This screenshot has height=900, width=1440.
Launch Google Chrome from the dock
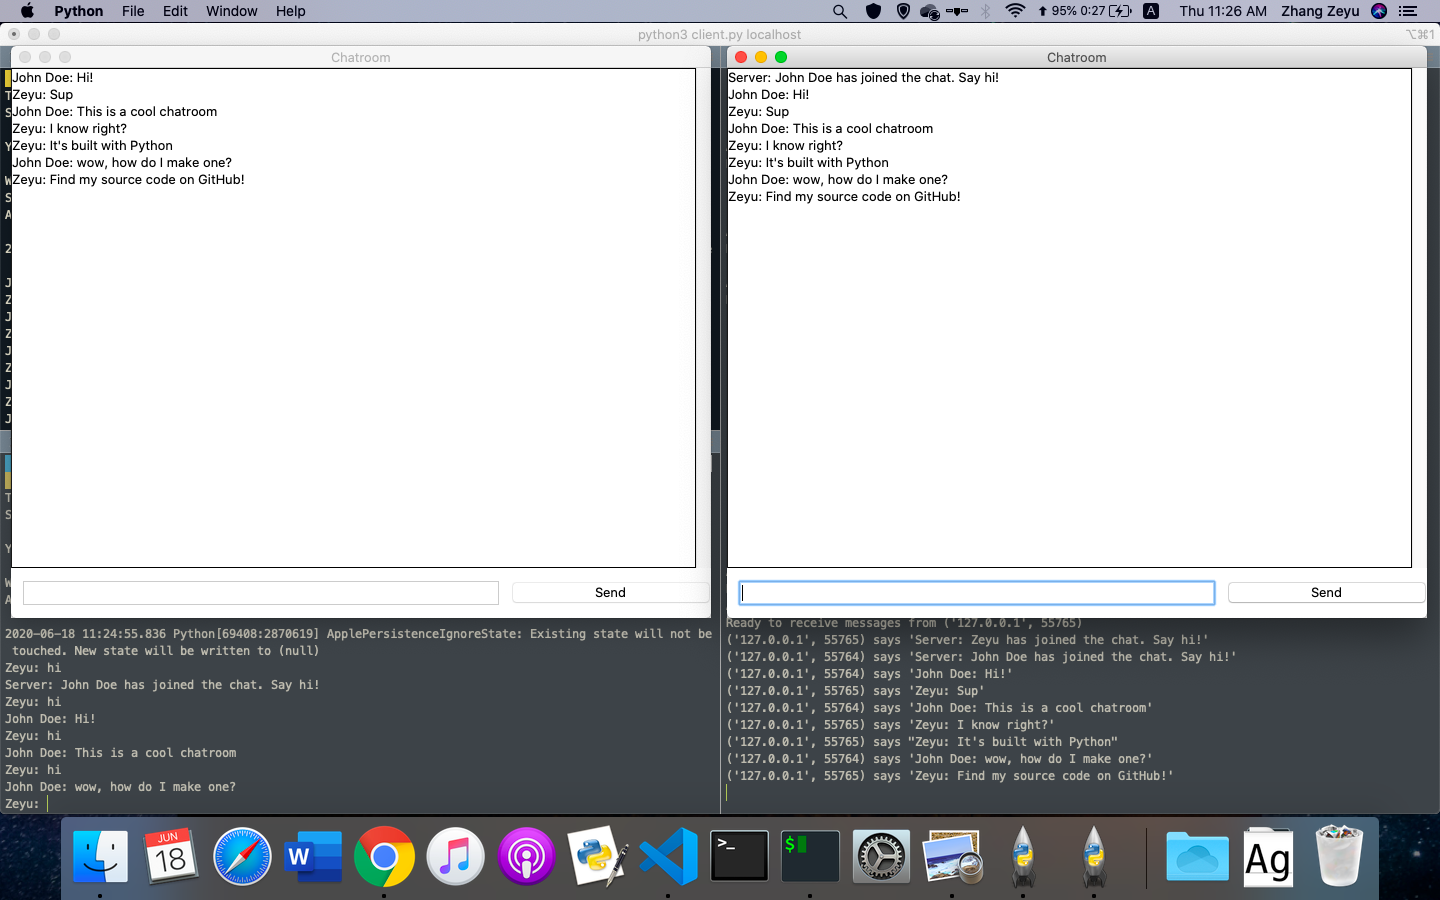384,856
